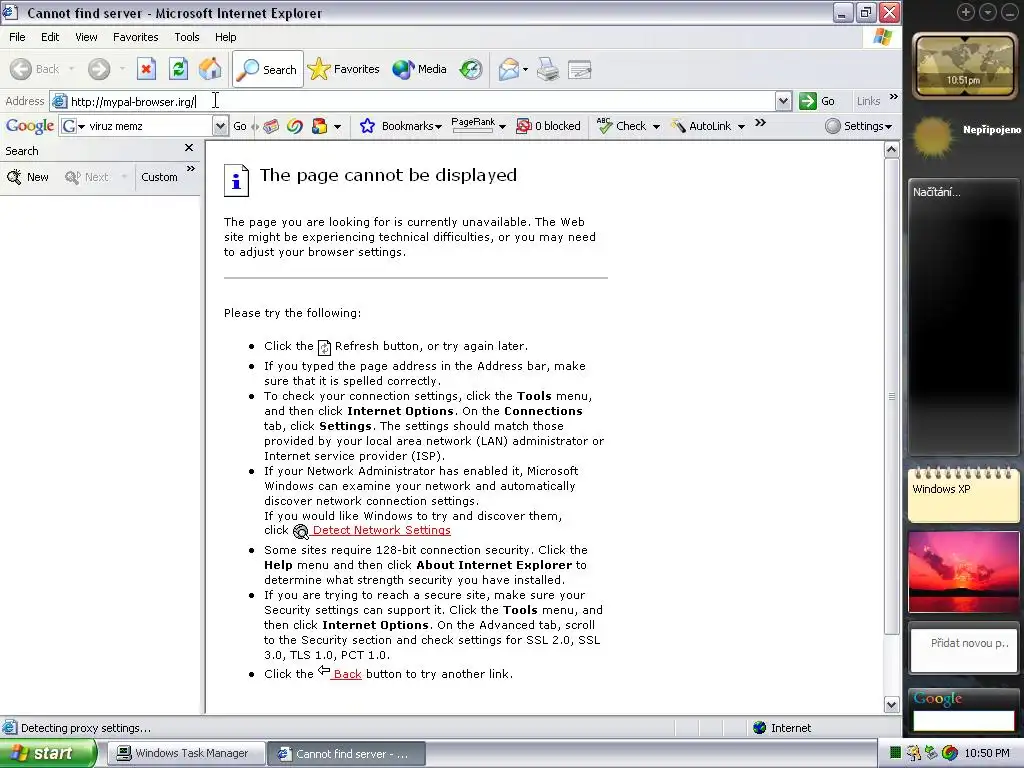Screen dimensions: 1024x768
Task: Expand the Address bar dropdown list
Action: pyautogui.click(x=784, y=101)
